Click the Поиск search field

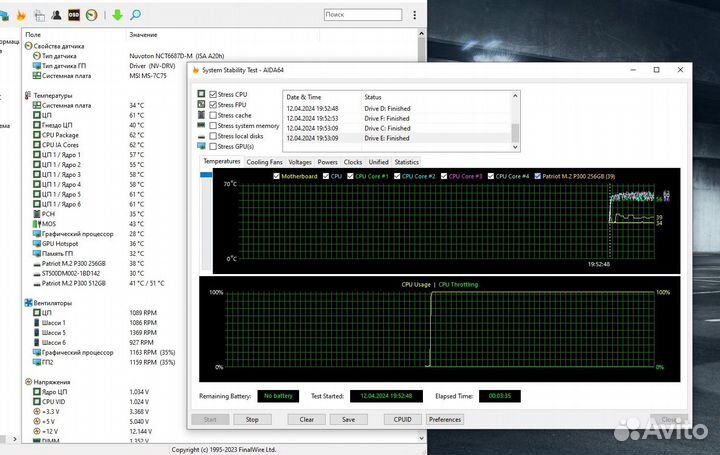point(363,15)
